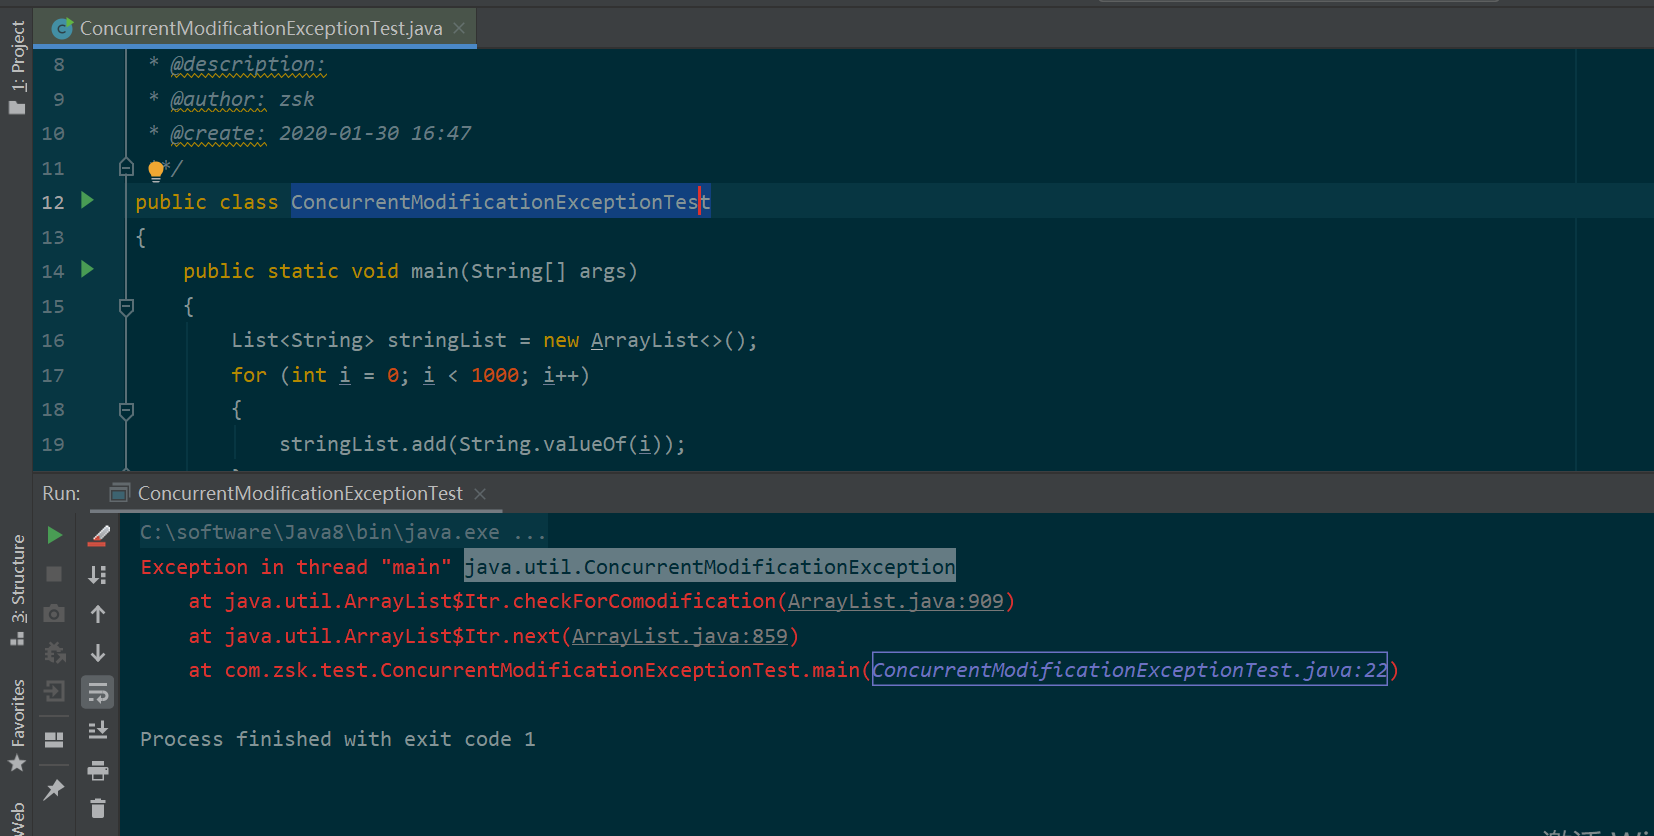Toggle pin tab in Run panel
The width and height of the screenshot is (1654, 836).
[x=55, y=789]
